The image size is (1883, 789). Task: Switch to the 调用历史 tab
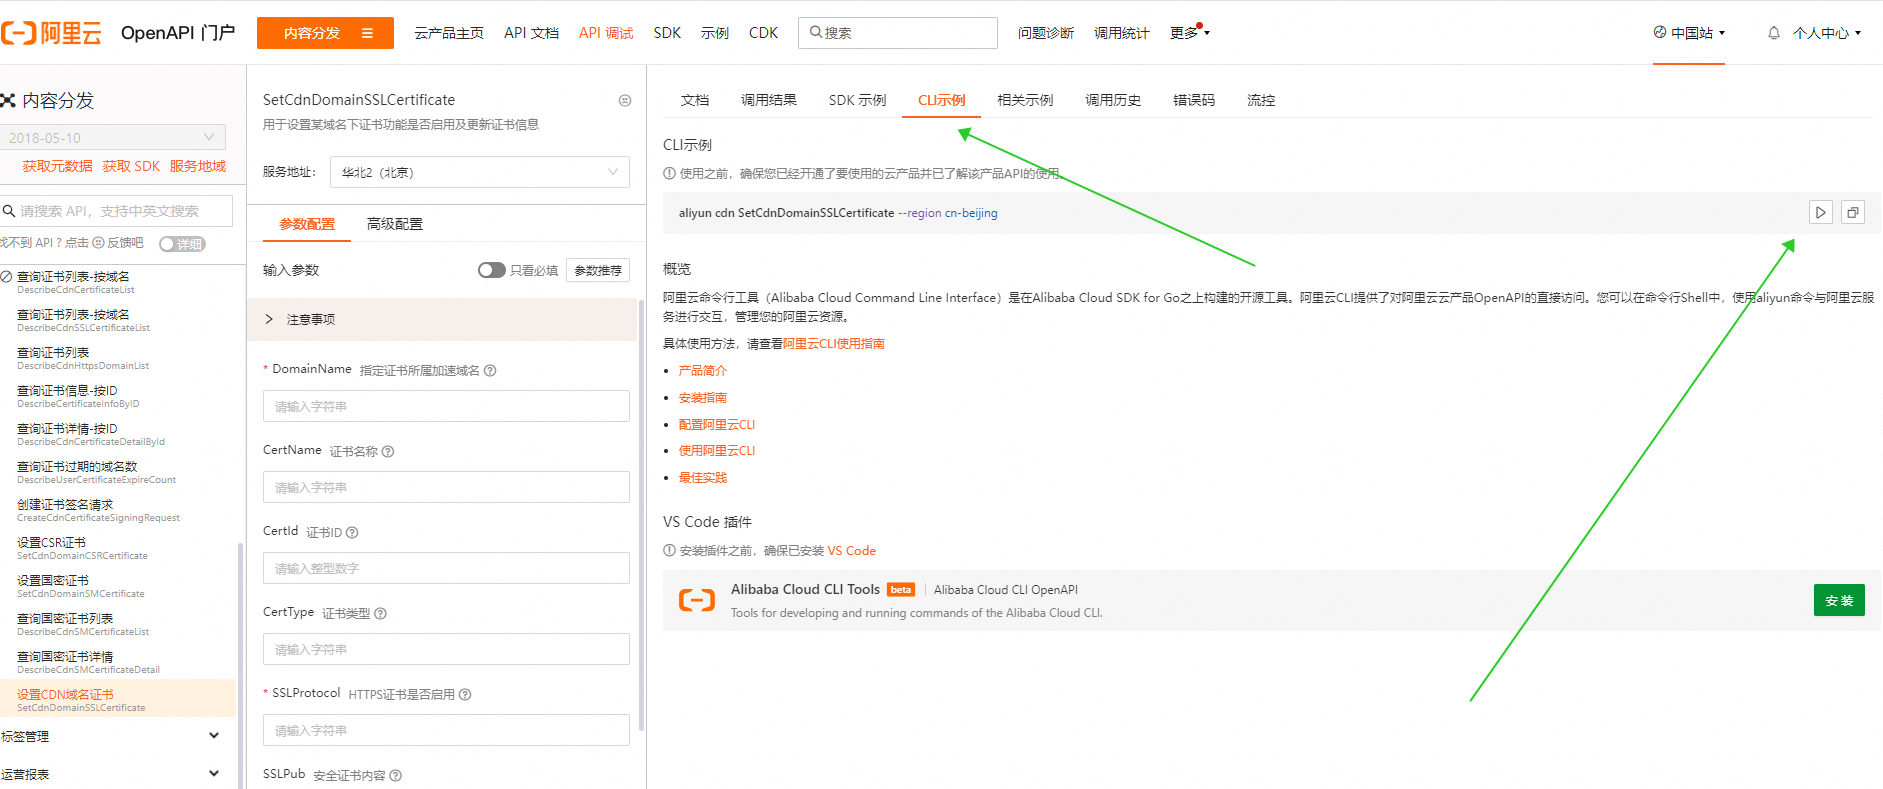tap(1113, 100)
